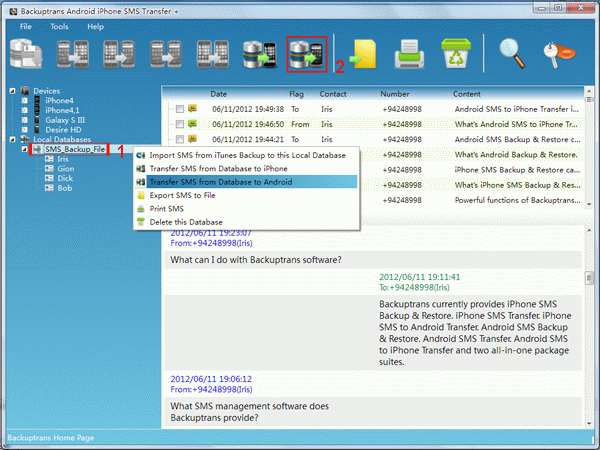The height and width of the screenshot is (450, 600).
Task: Select the checkbox for the 19:44:21 message
Action: tap(179, 139)
